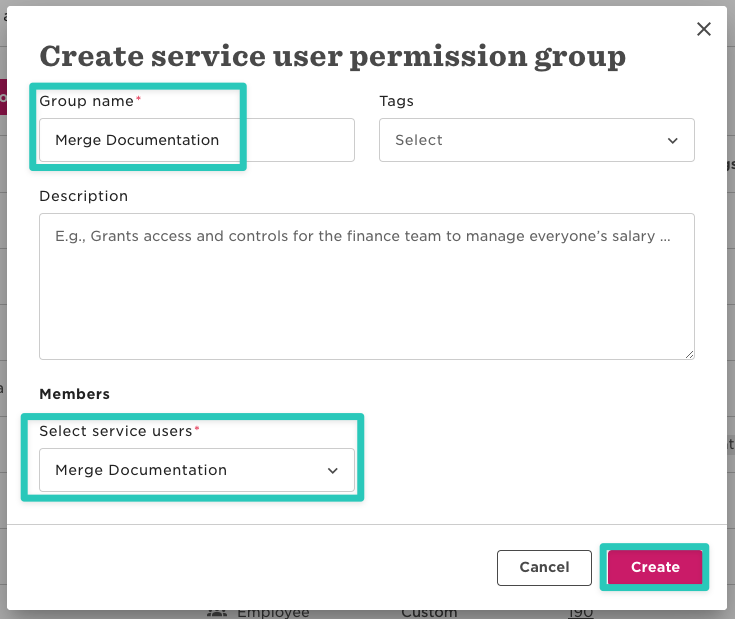Open the 190 link behind the dialog
Image resolution: width=735 pixels, height=619 pixels.
(x=580, y=612)
